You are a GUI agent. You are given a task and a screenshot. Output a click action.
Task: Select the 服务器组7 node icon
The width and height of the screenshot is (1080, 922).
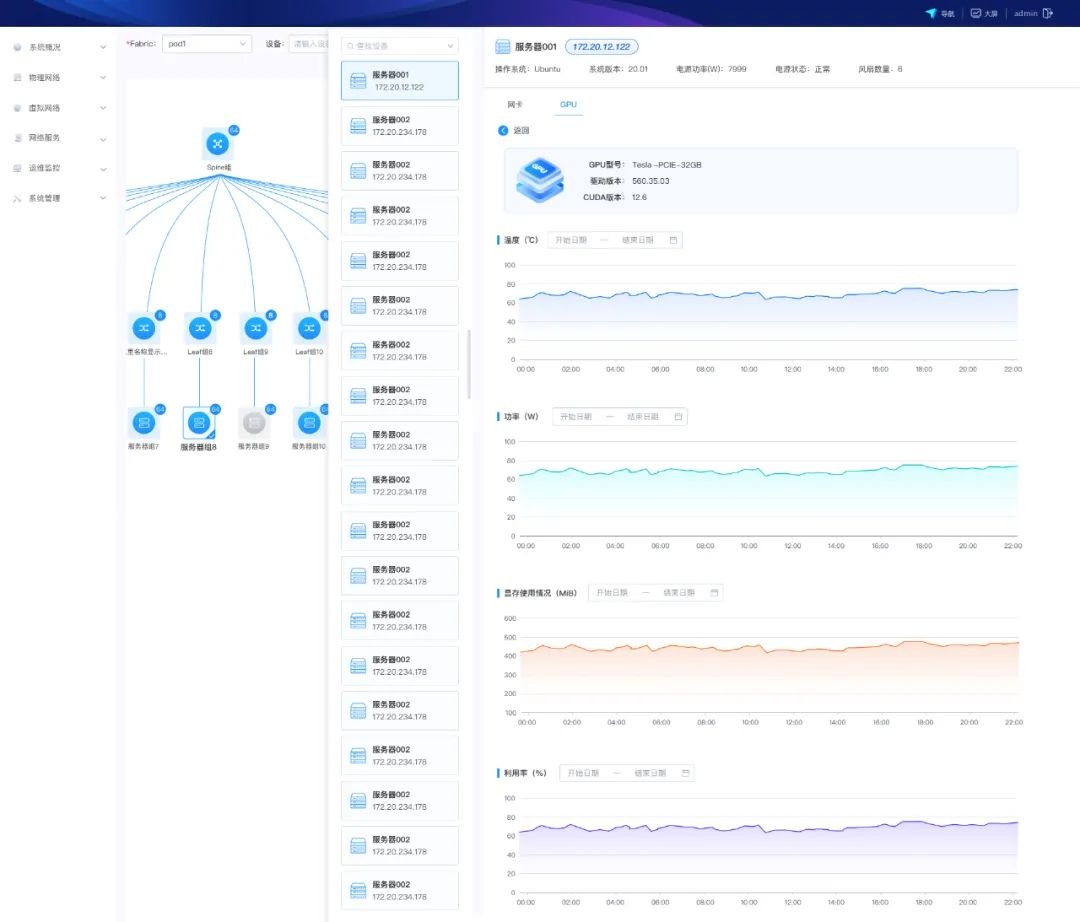(144, 423)
